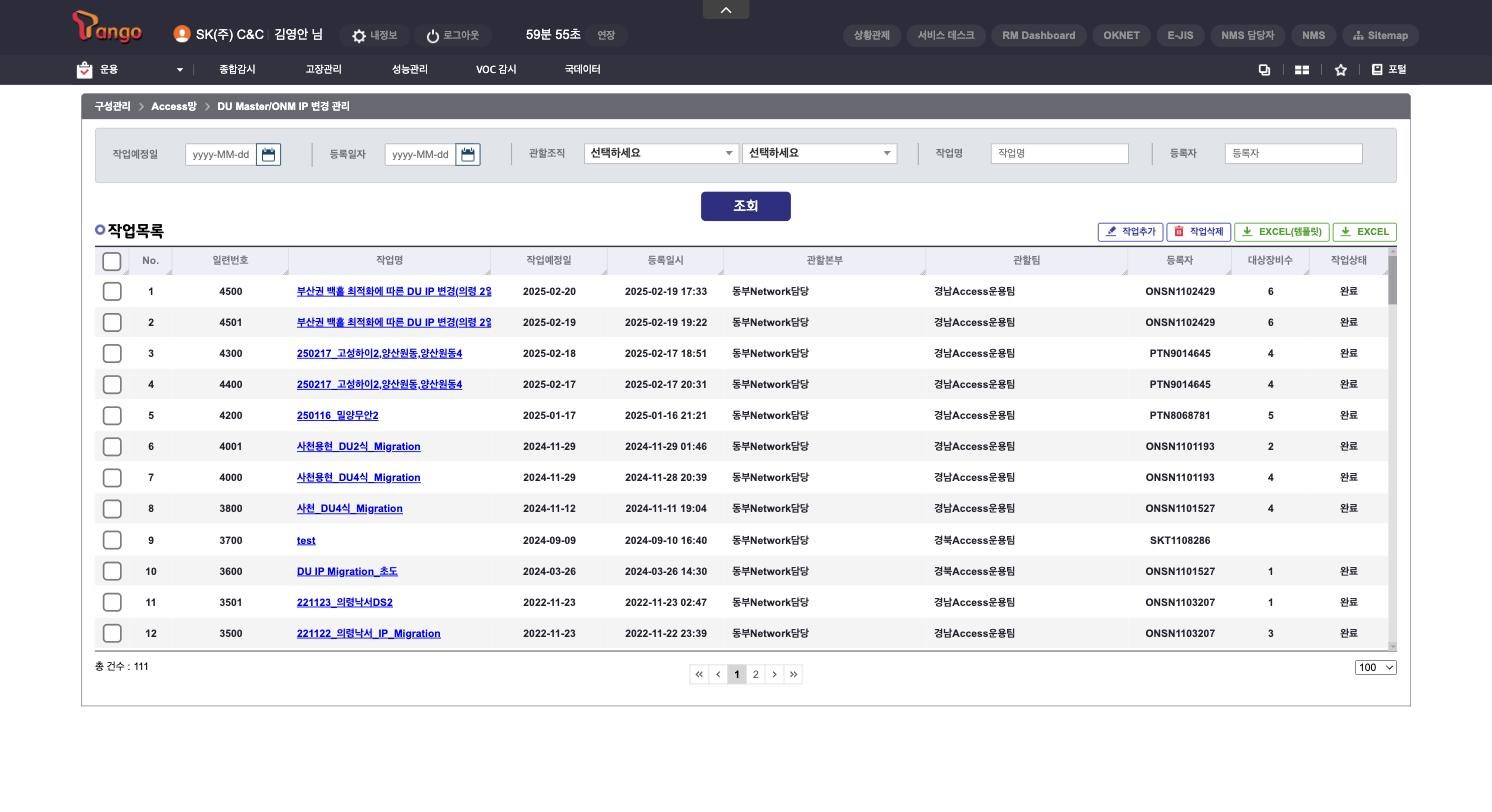Open 내정보 settings gear
1492x812 pixels.
(359, 36)
